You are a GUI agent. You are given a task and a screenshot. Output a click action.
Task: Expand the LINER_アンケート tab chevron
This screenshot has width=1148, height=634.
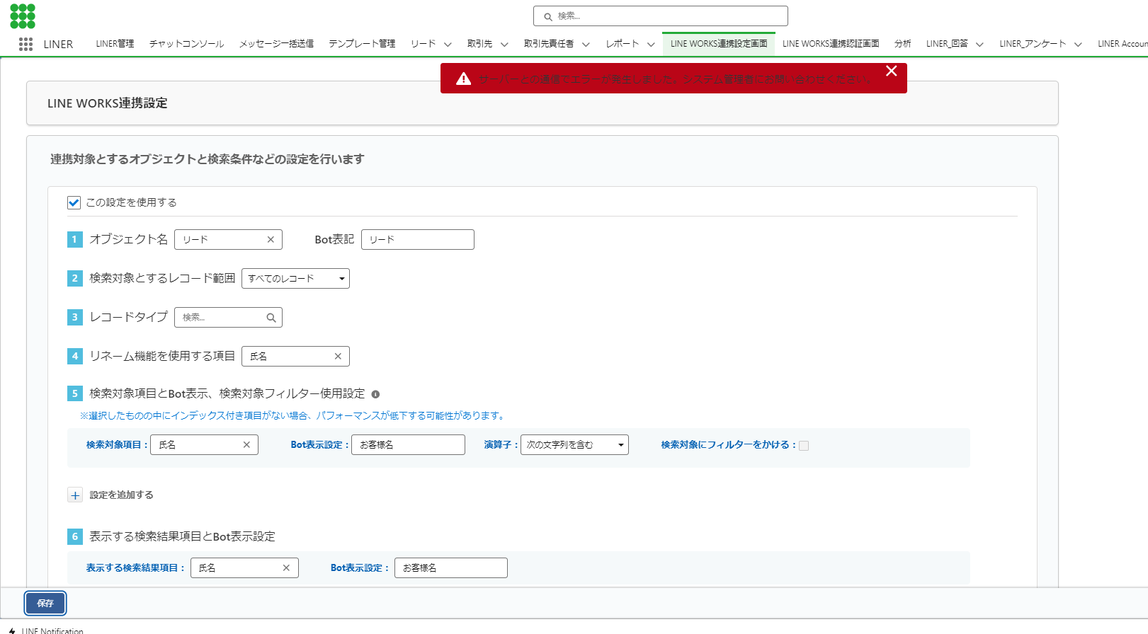click(x=1078, y=44)
